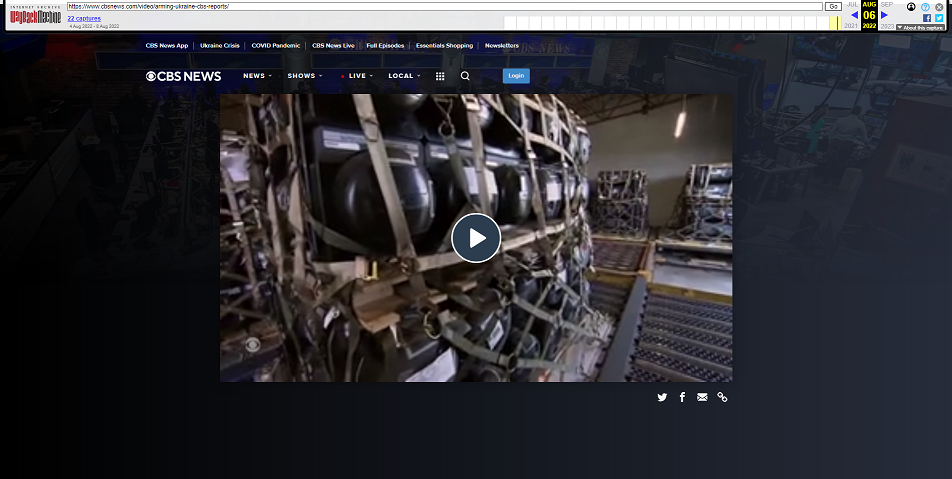Share the video via email icon
Viewport: 952px width, 479px height.
(702, 397)
